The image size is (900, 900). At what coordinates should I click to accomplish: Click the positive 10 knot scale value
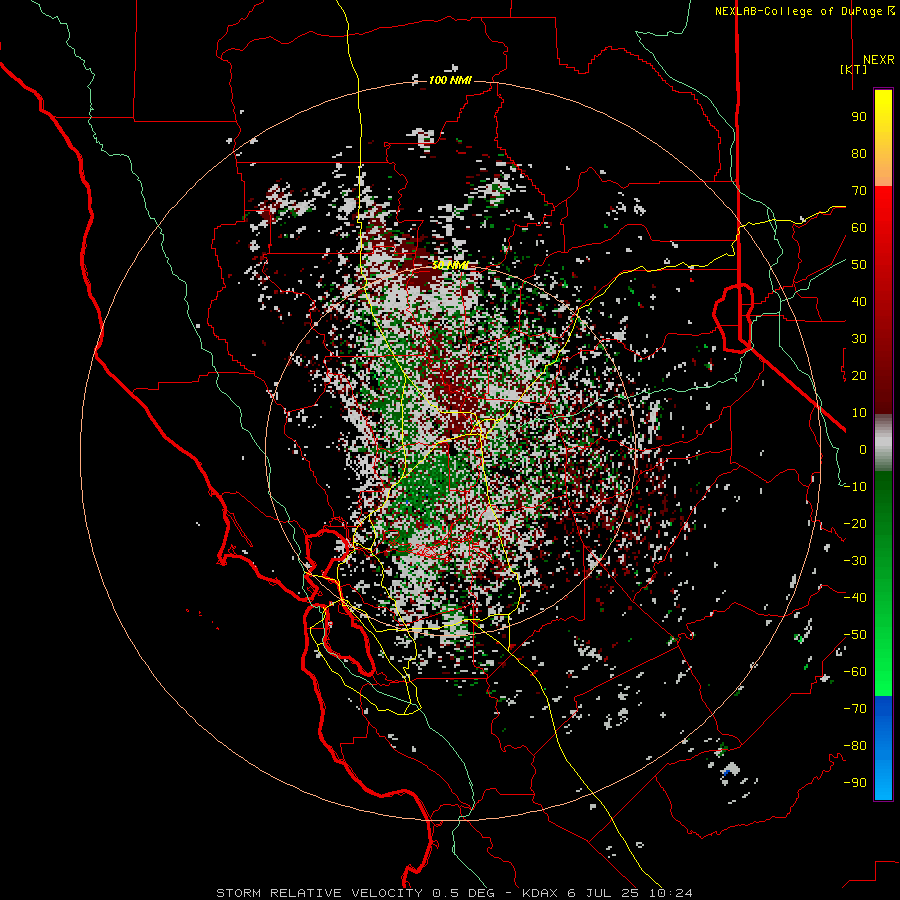[859, 413]
